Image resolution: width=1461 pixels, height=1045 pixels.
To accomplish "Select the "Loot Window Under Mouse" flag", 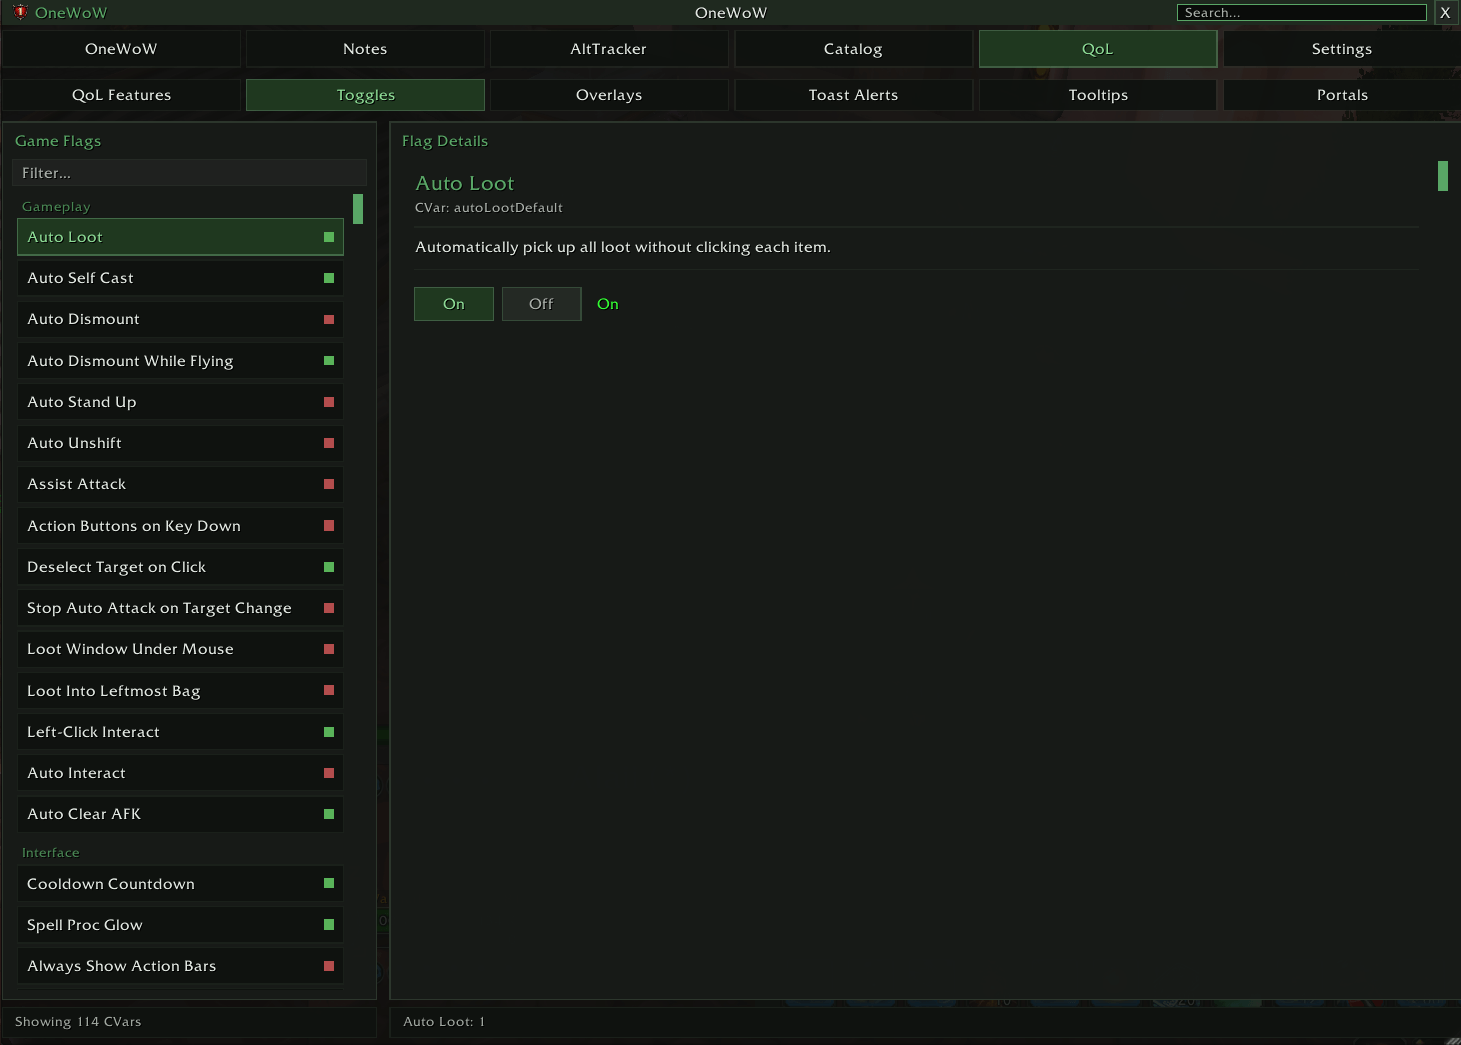I will pyautogui.click(x=180, y=649).
